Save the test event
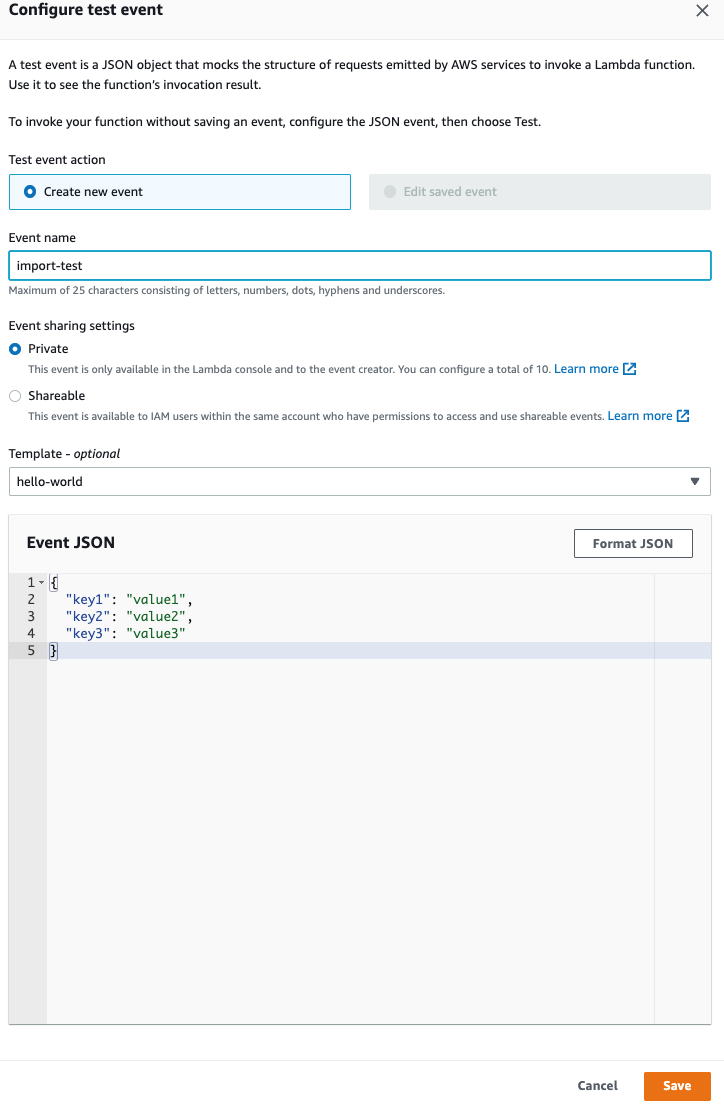Image resolution: width=724 pixels, height=1108 pixels. pyautogui.click(x=677, y=1085)
